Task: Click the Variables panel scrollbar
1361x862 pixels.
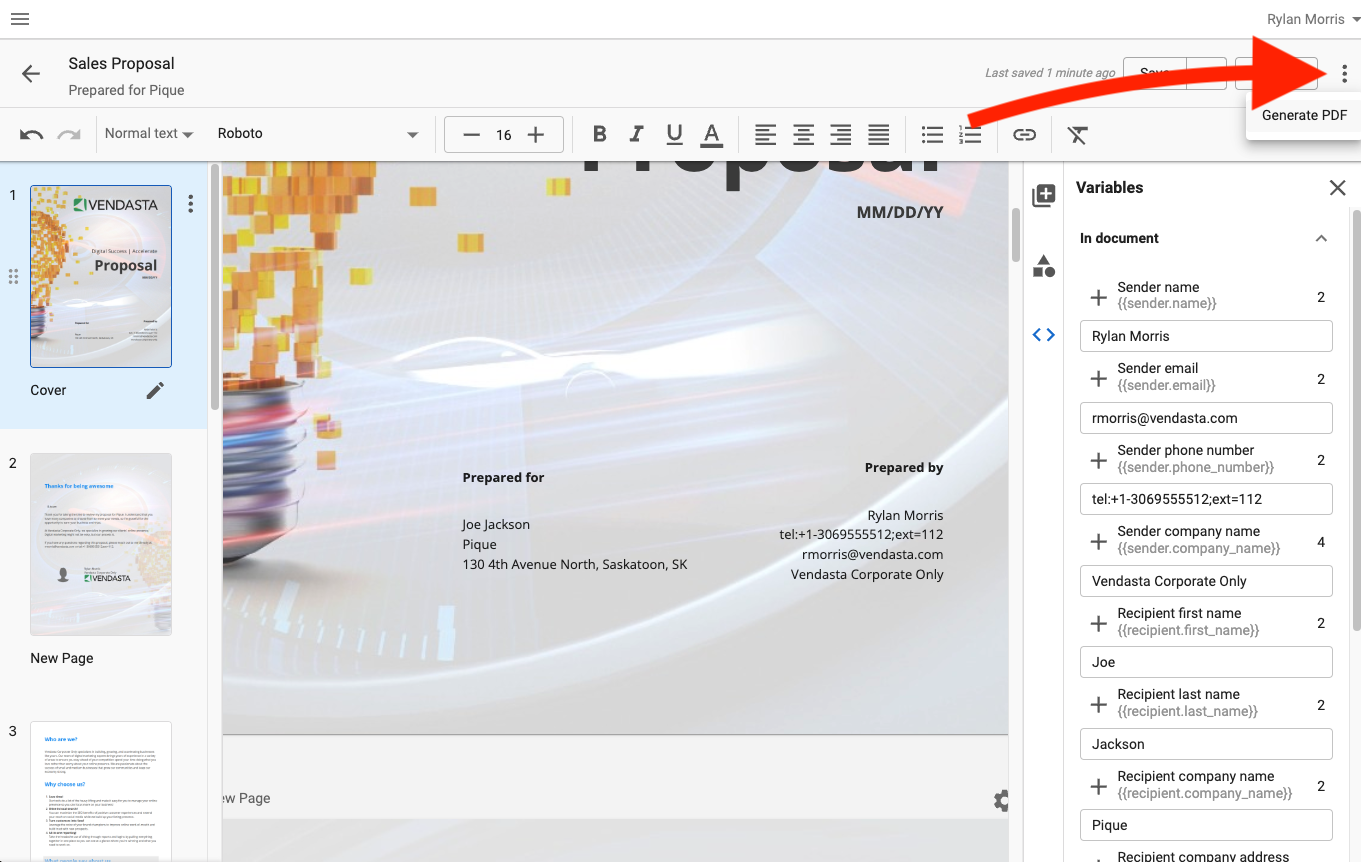Action: click(1356, 420)
